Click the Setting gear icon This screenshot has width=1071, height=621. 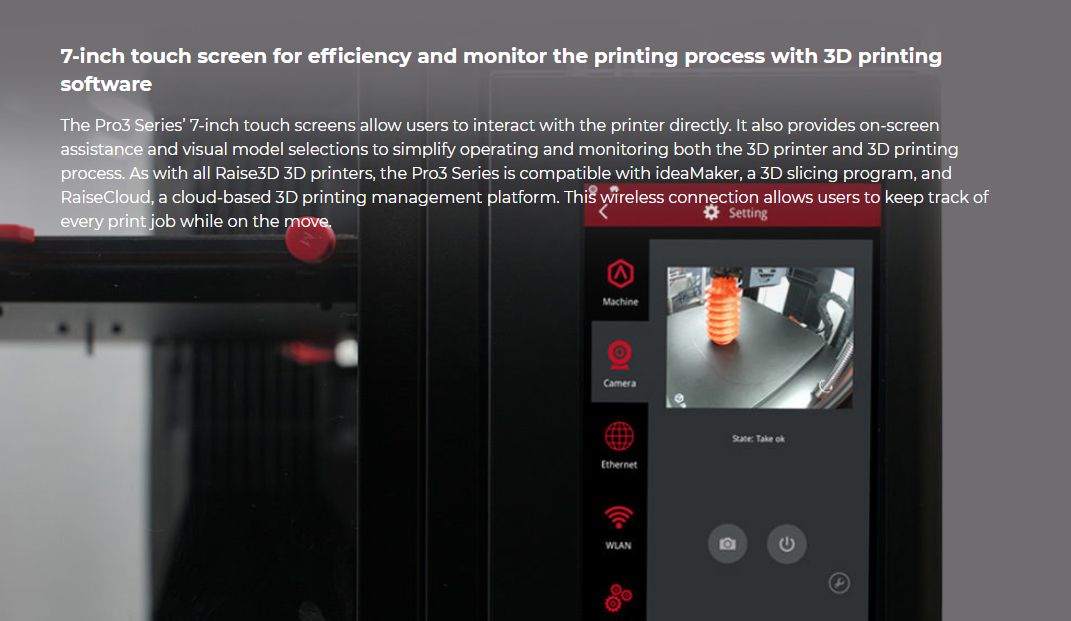711,213
